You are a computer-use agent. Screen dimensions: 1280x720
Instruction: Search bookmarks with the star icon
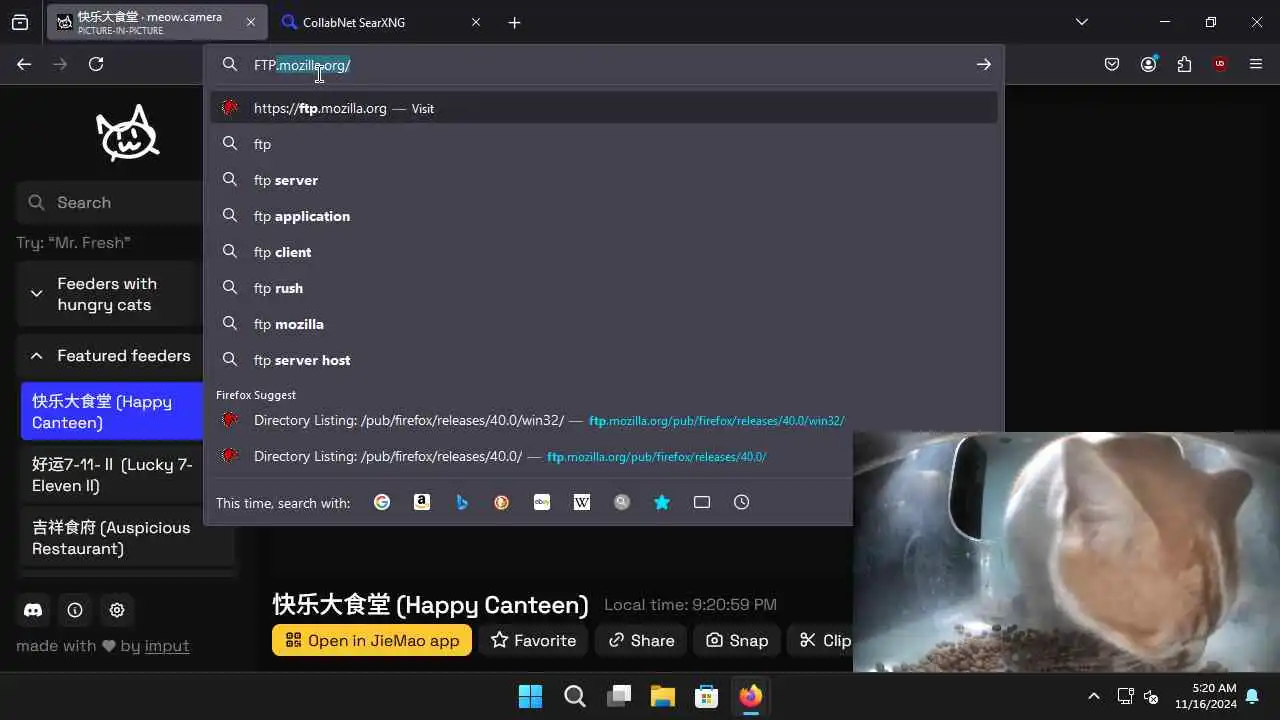(x=662, y=502)
